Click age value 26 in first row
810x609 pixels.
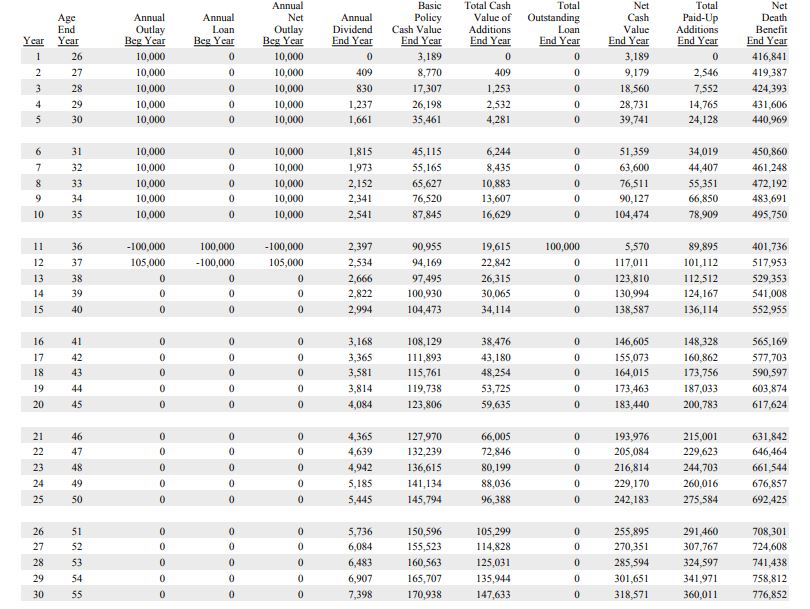[x=77, y=57]
